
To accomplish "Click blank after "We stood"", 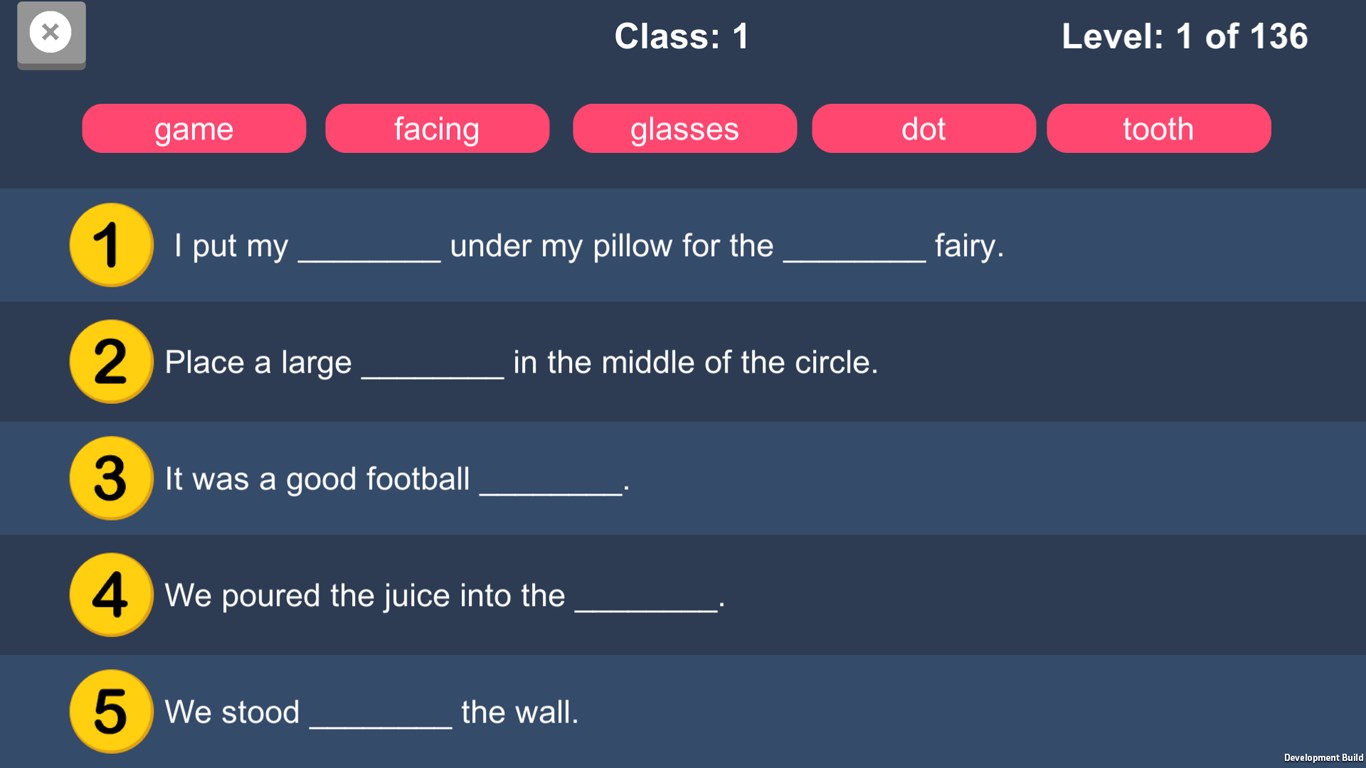I will coord(380,715).
